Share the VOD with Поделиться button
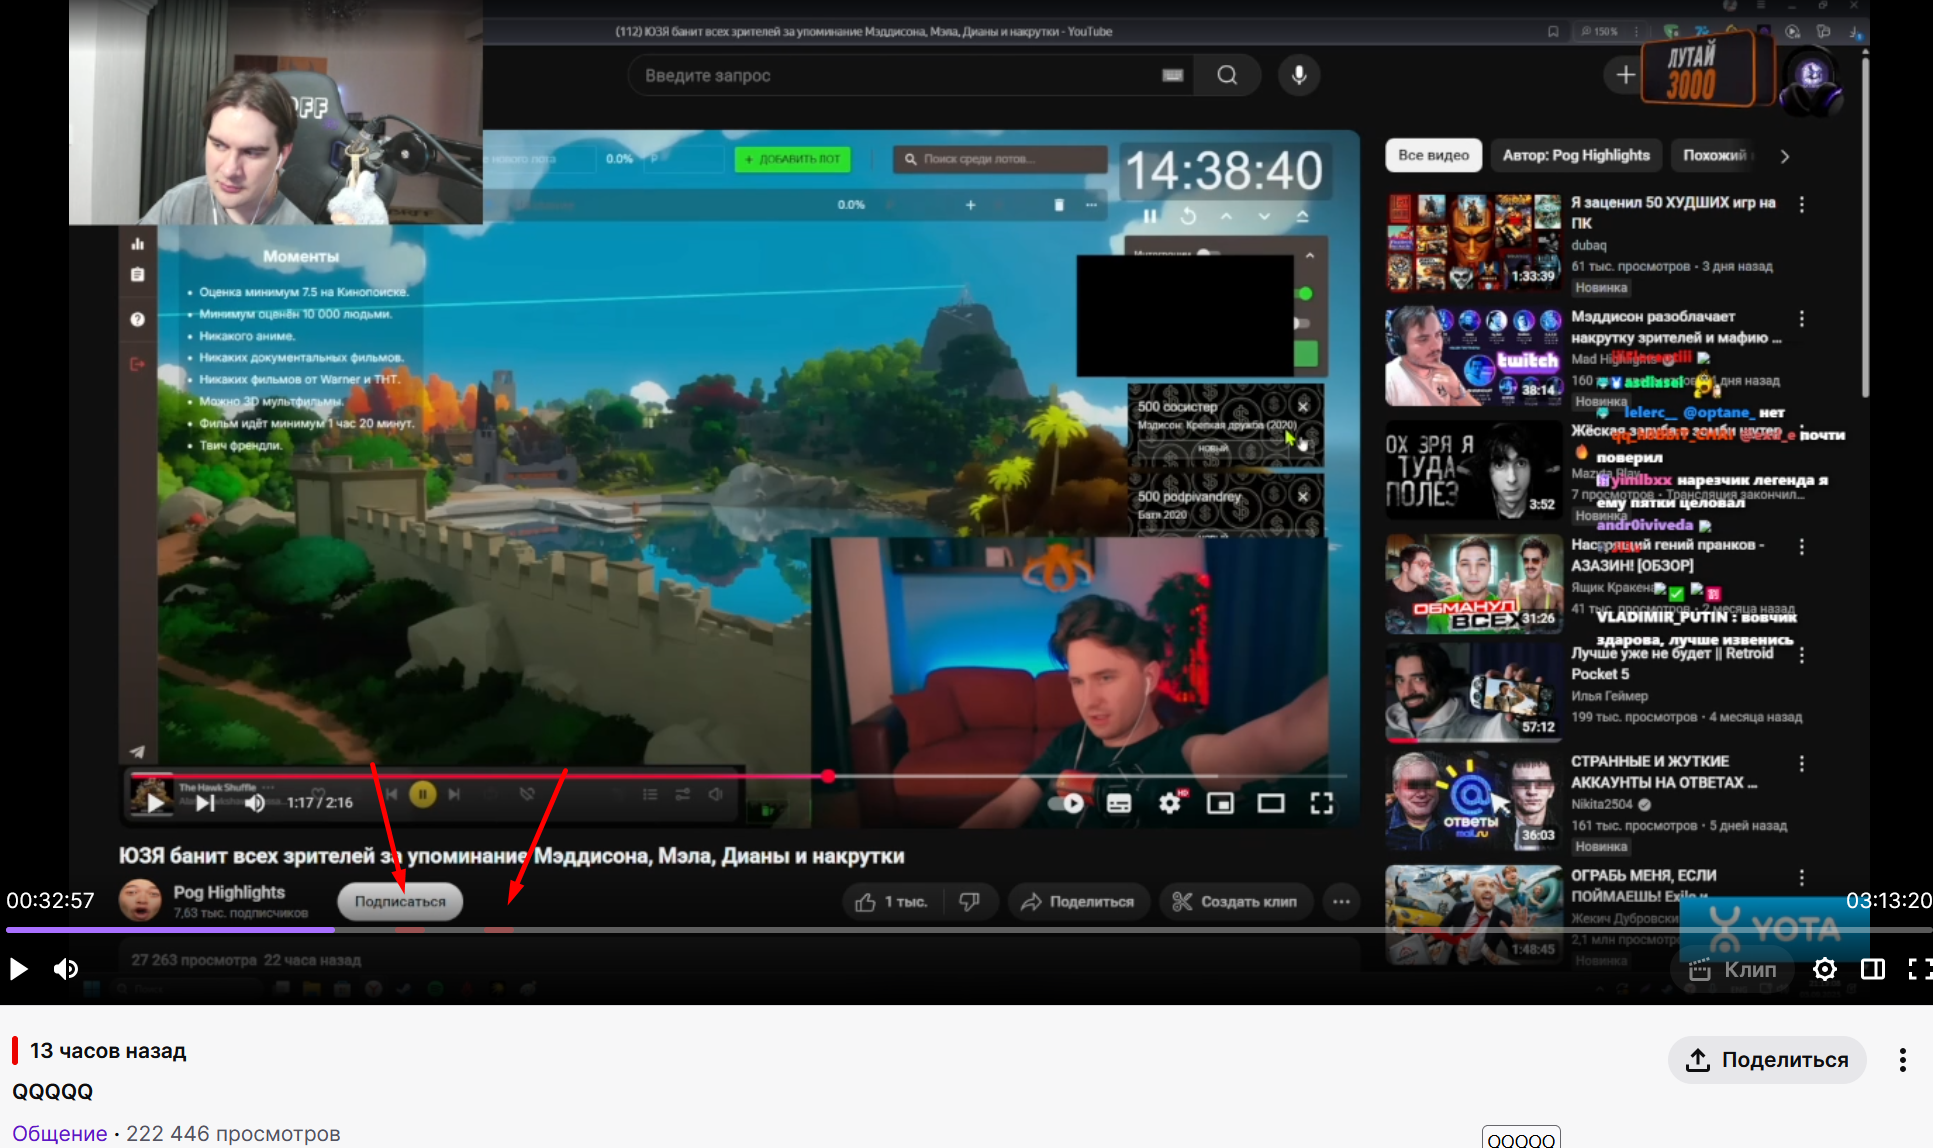 click(1766, 1060)
